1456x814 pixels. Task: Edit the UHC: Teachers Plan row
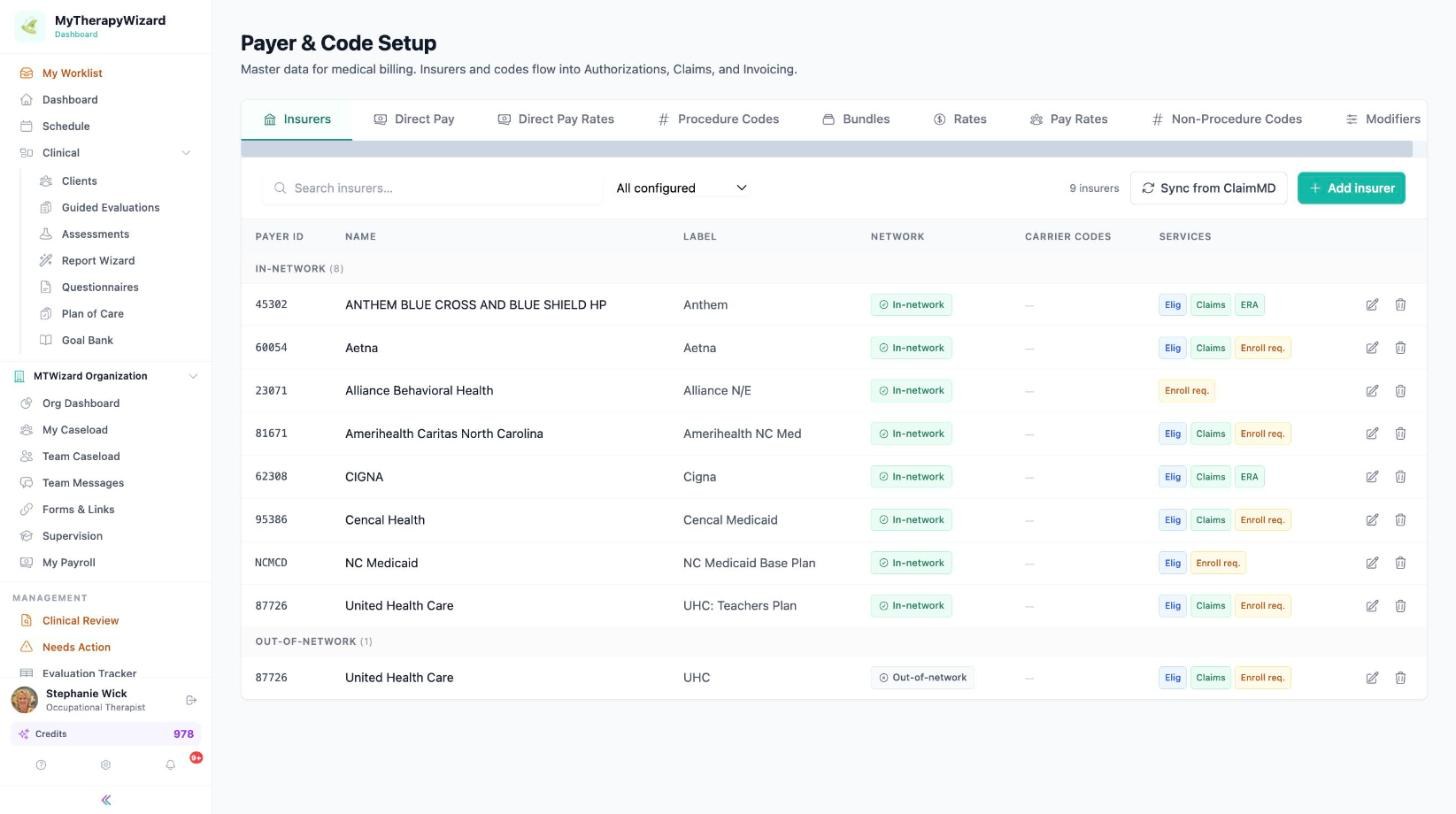[x=1372, y=606]
